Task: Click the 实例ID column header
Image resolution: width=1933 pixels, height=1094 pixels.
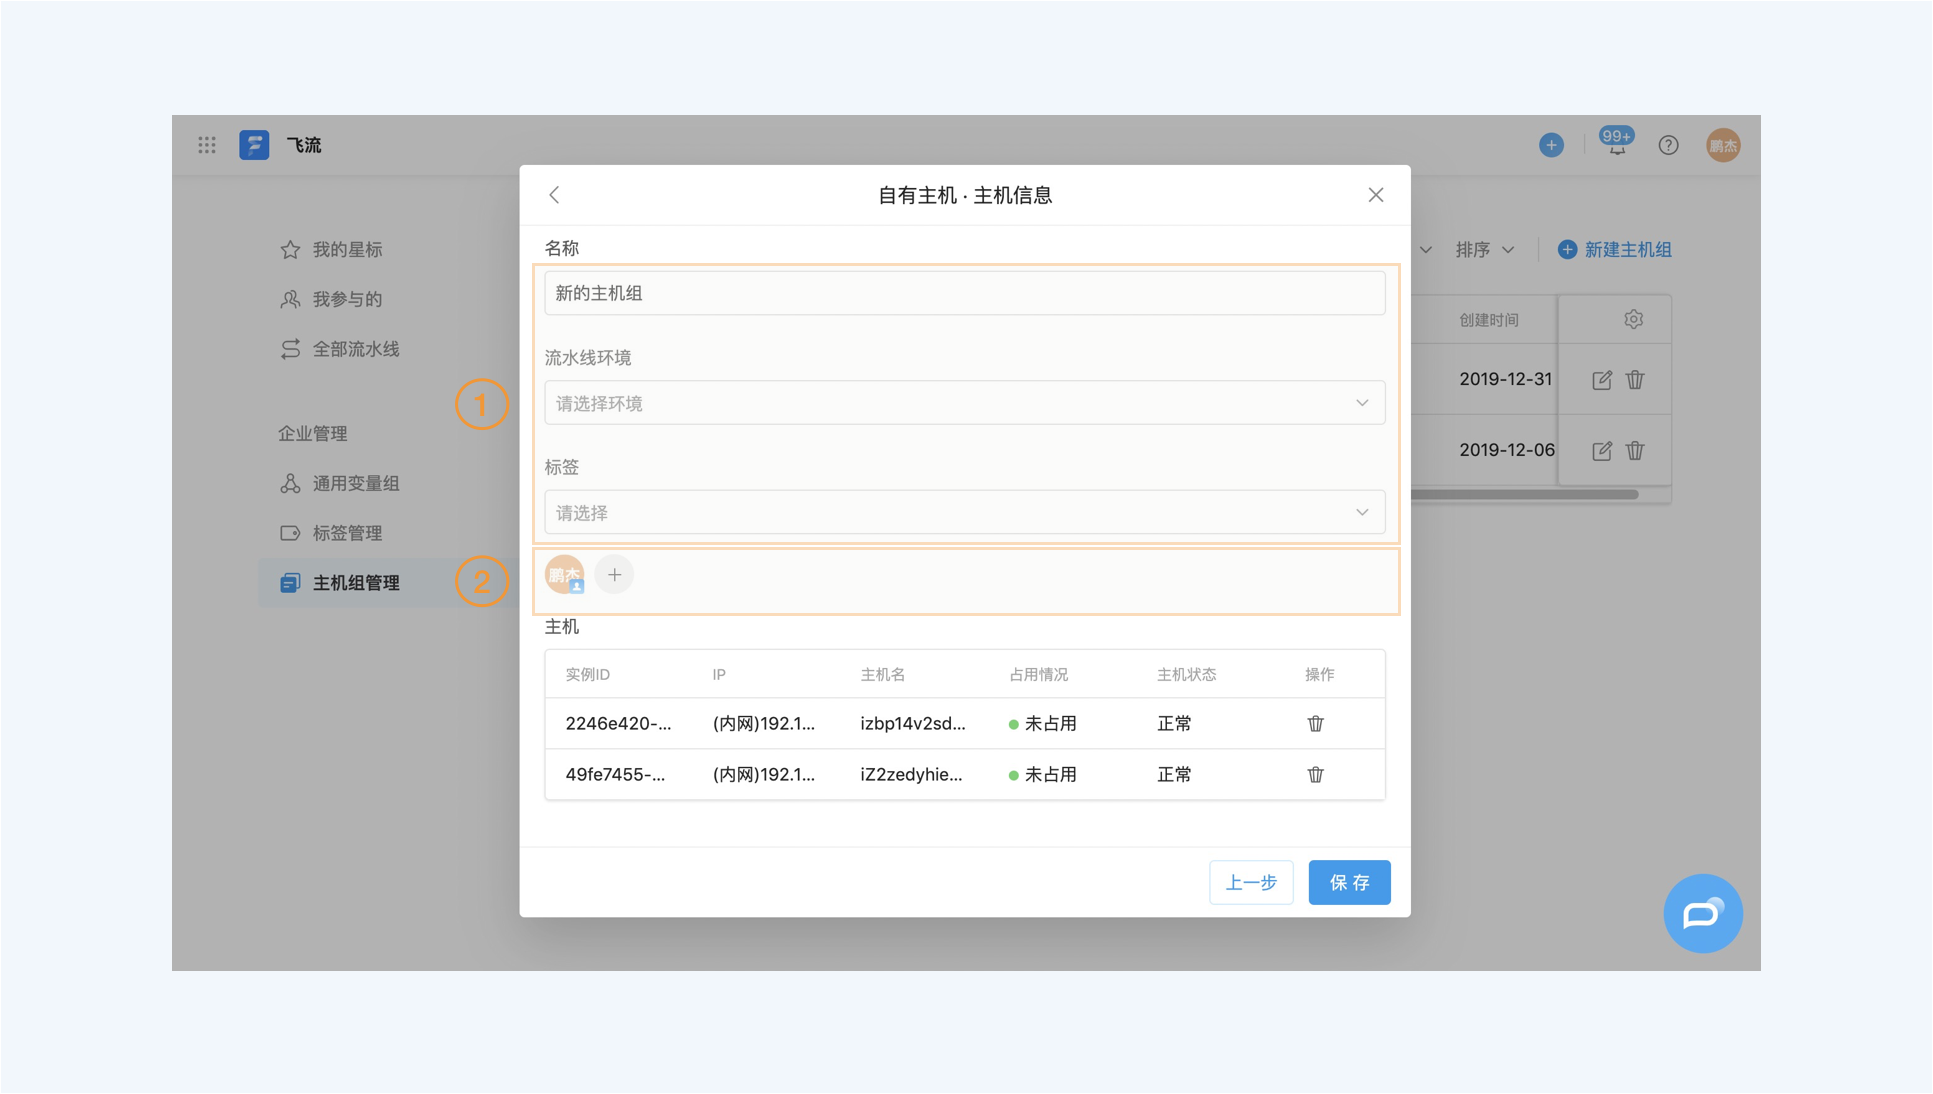Action: pos(587,675)
